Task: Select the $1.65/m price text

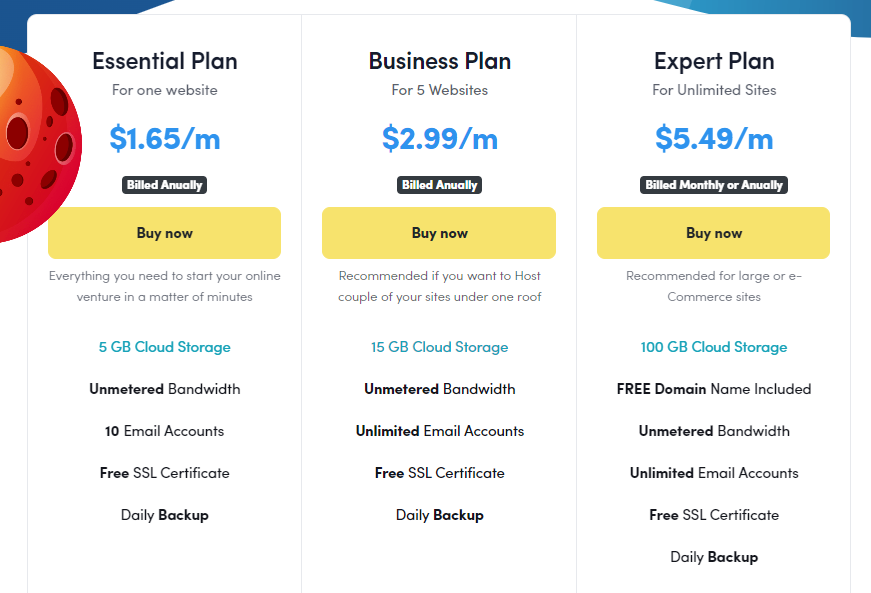Action: pyautogui.click(x=164, y=138)
